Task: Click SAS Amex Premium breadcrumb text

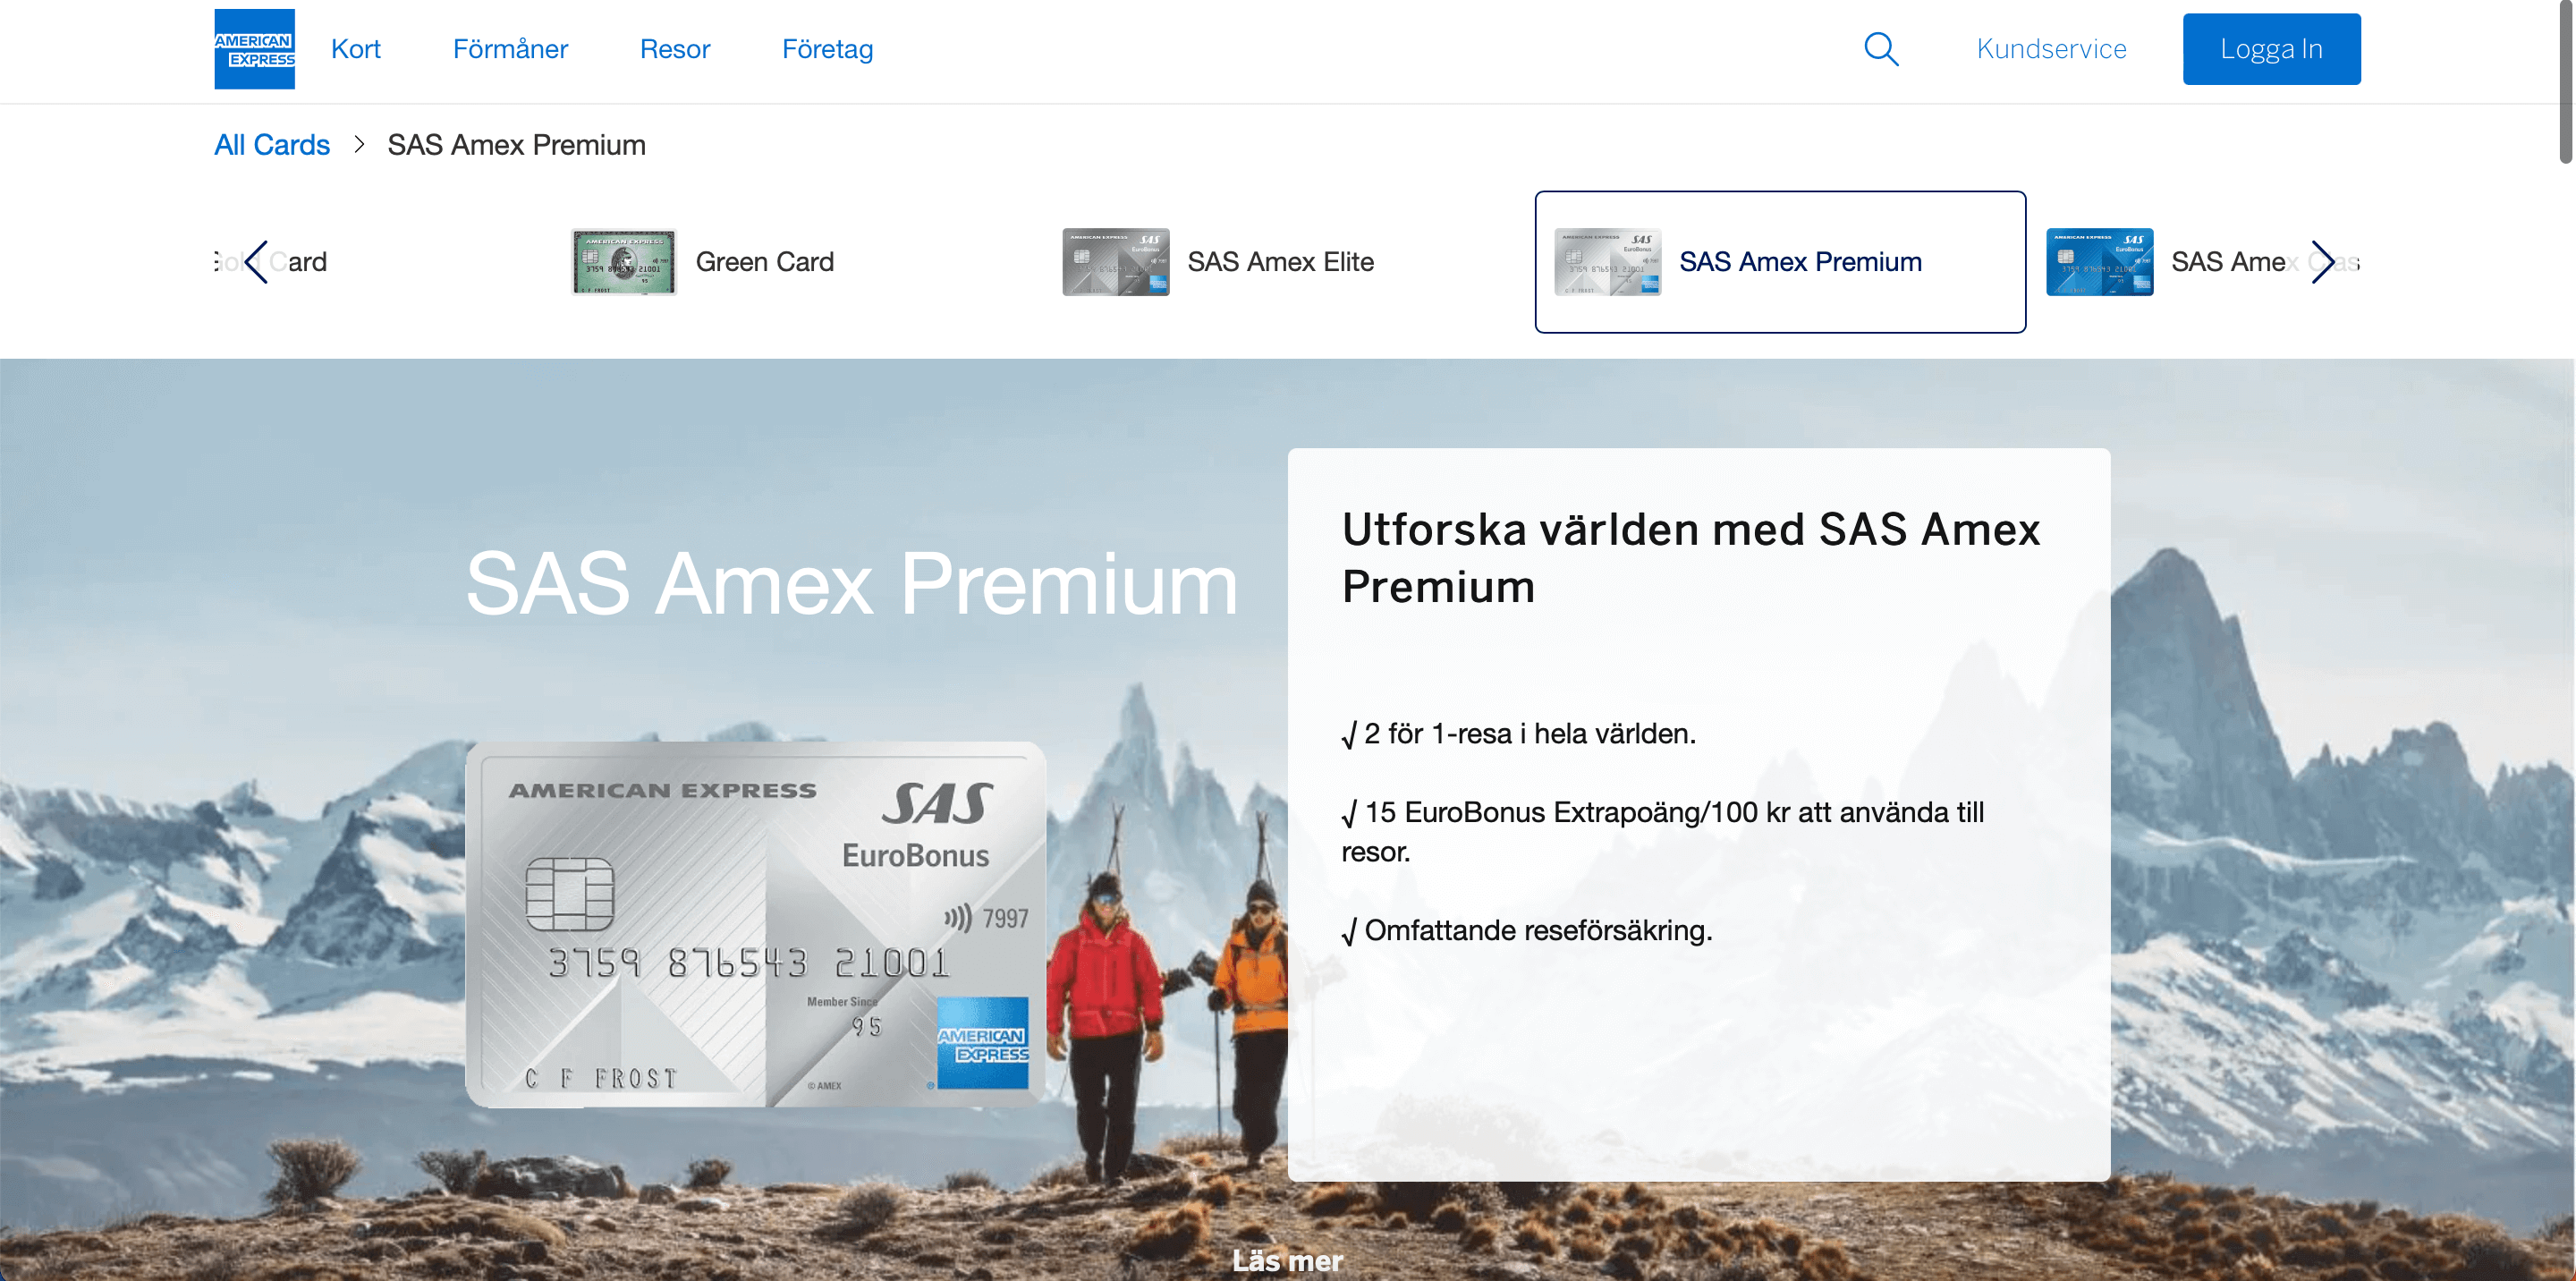Action: pyautogui.click(x=516, y=145)
